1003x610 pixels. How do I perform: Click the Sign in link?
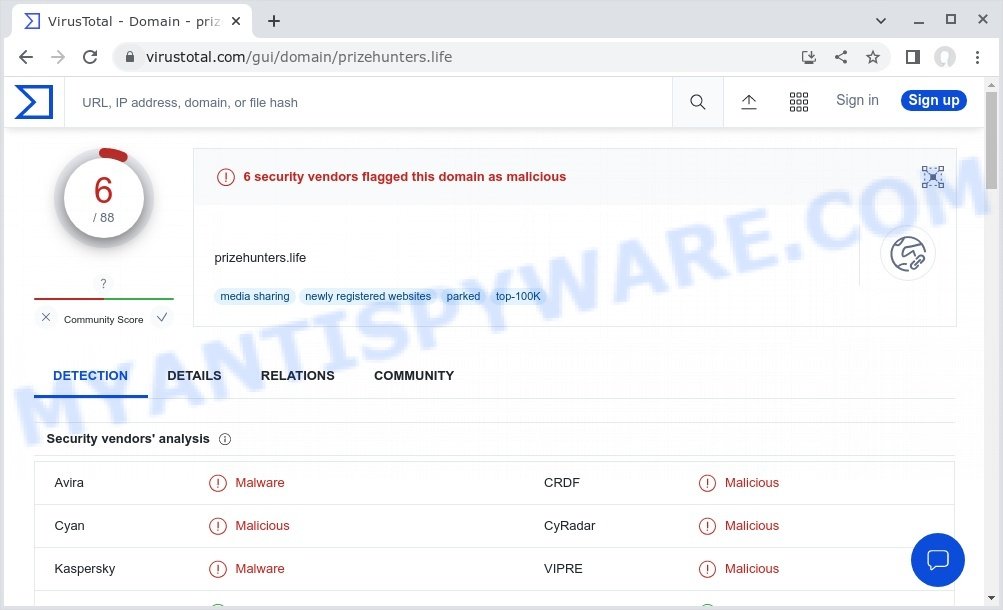click(857, 100)
